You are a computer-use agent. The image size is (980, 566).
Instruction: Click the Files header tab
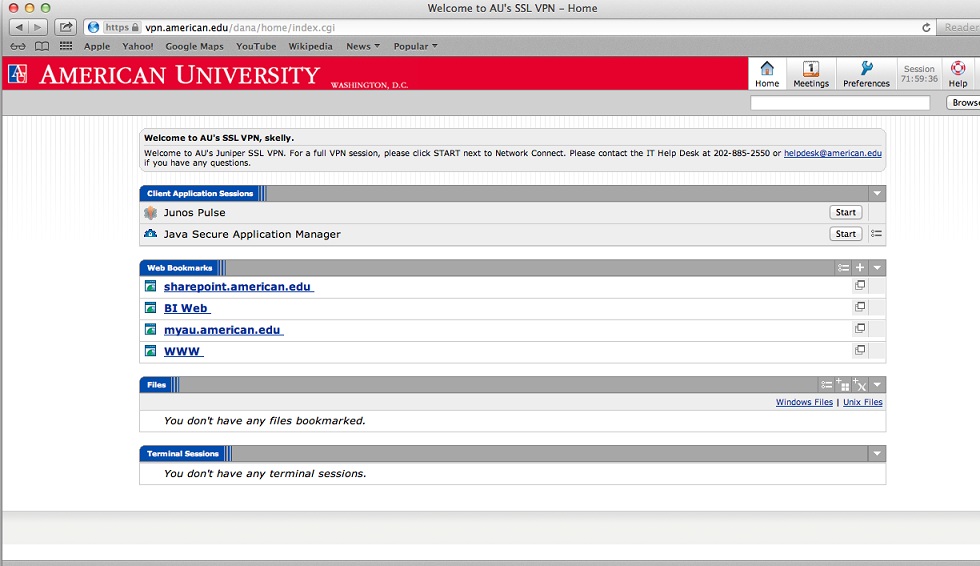(156, 385)
